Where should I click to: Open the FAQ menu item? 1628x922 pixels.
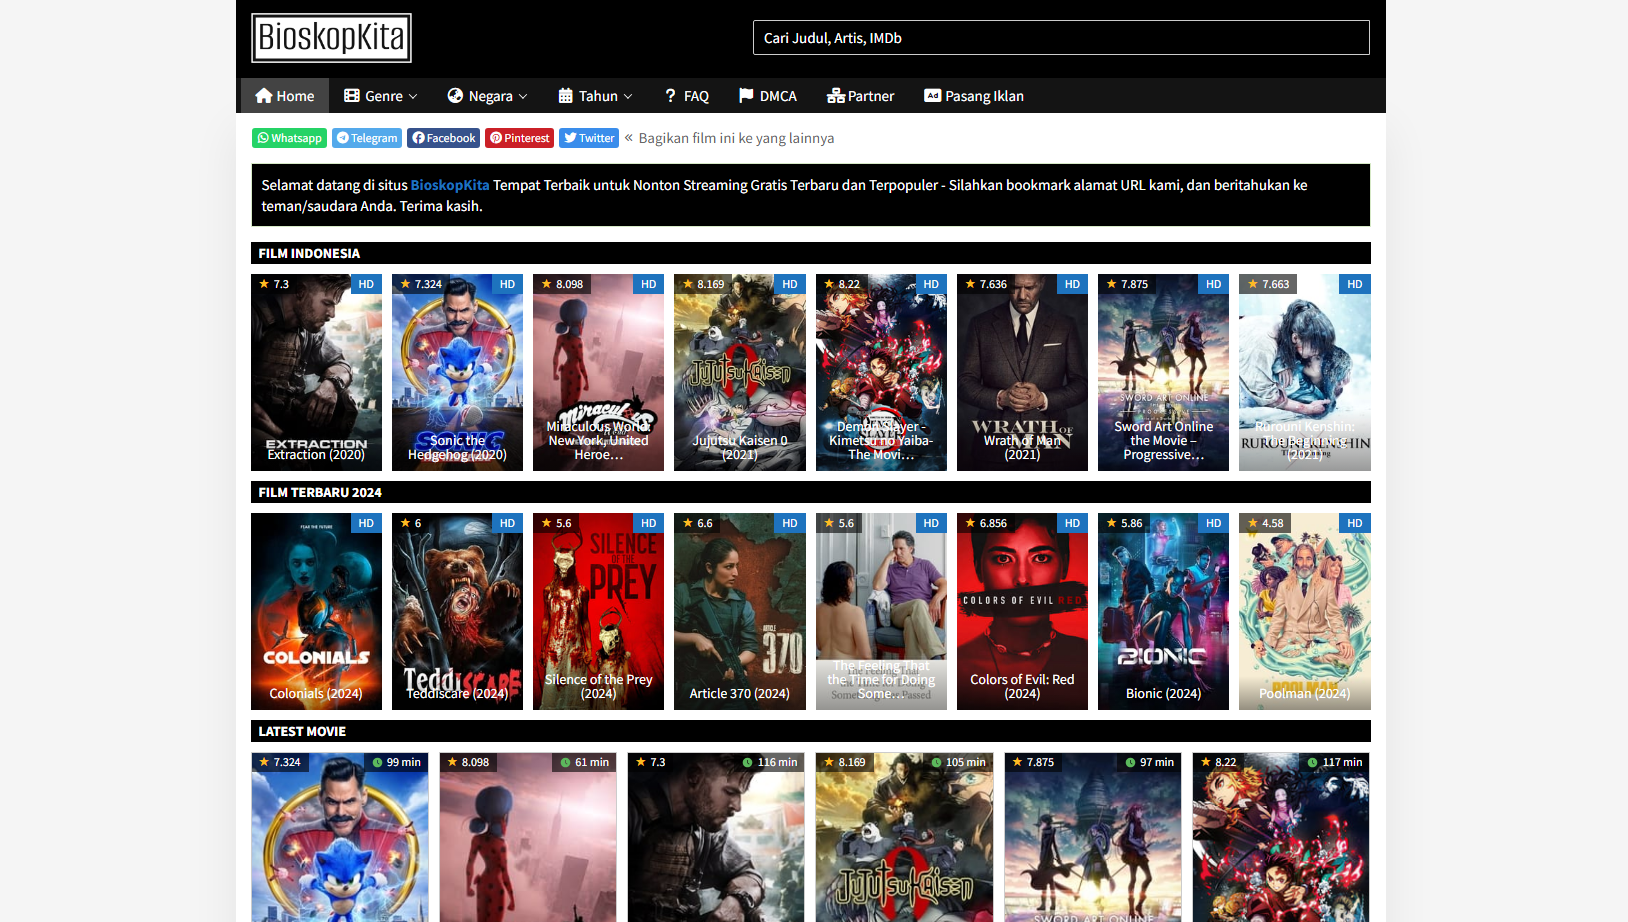point(686,96)
